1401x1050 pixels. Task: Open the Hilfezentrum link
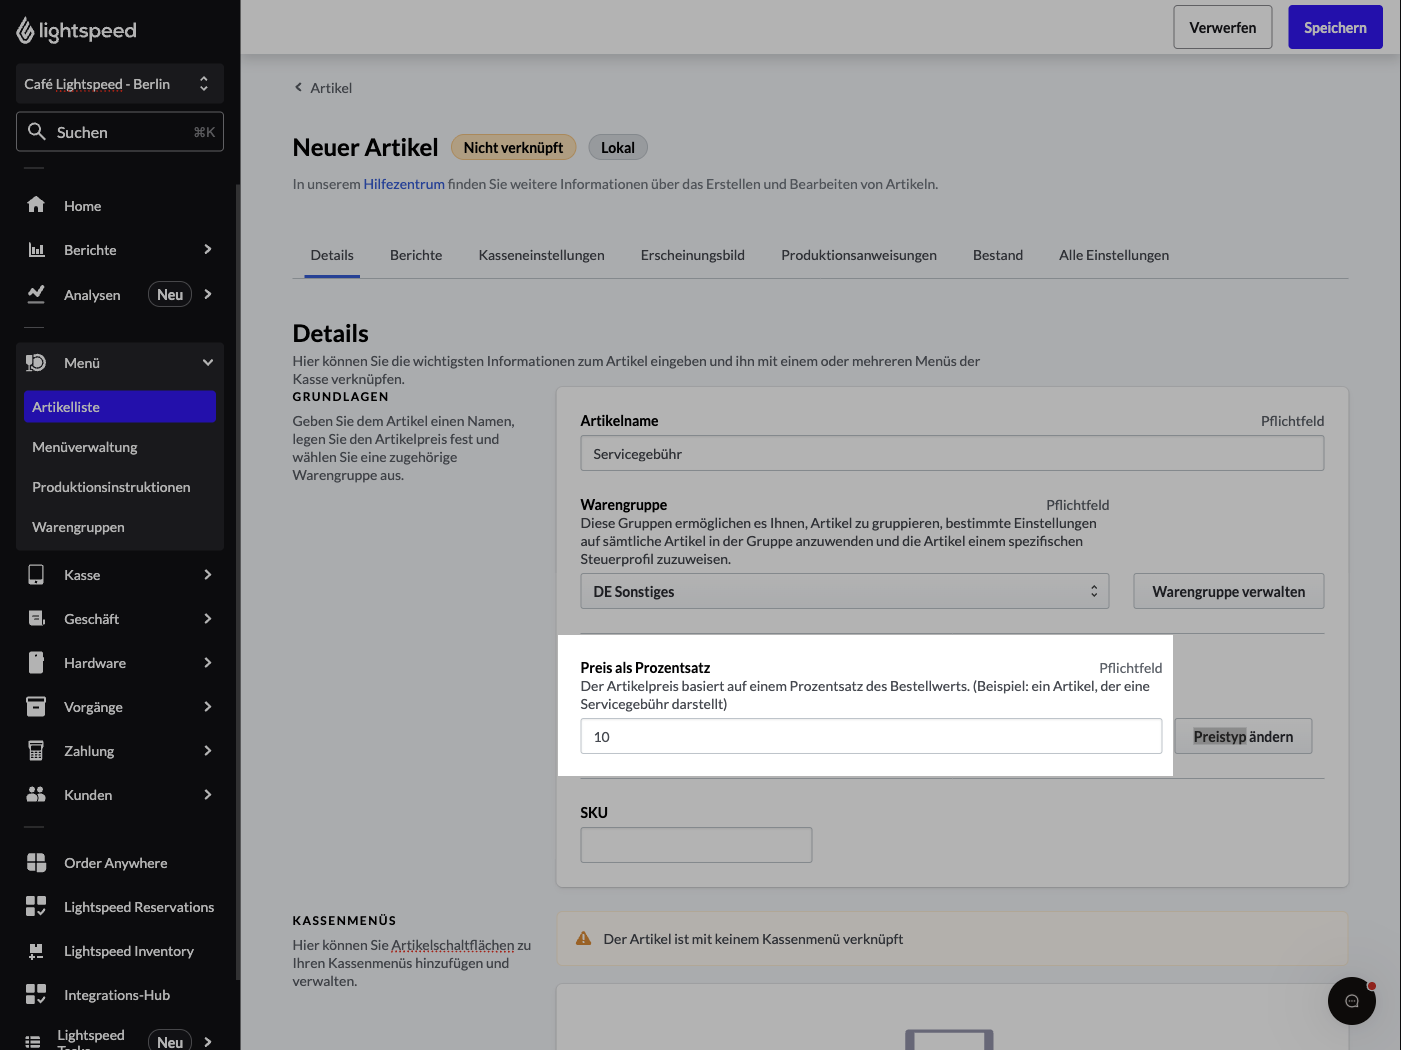tap(404, 184)
